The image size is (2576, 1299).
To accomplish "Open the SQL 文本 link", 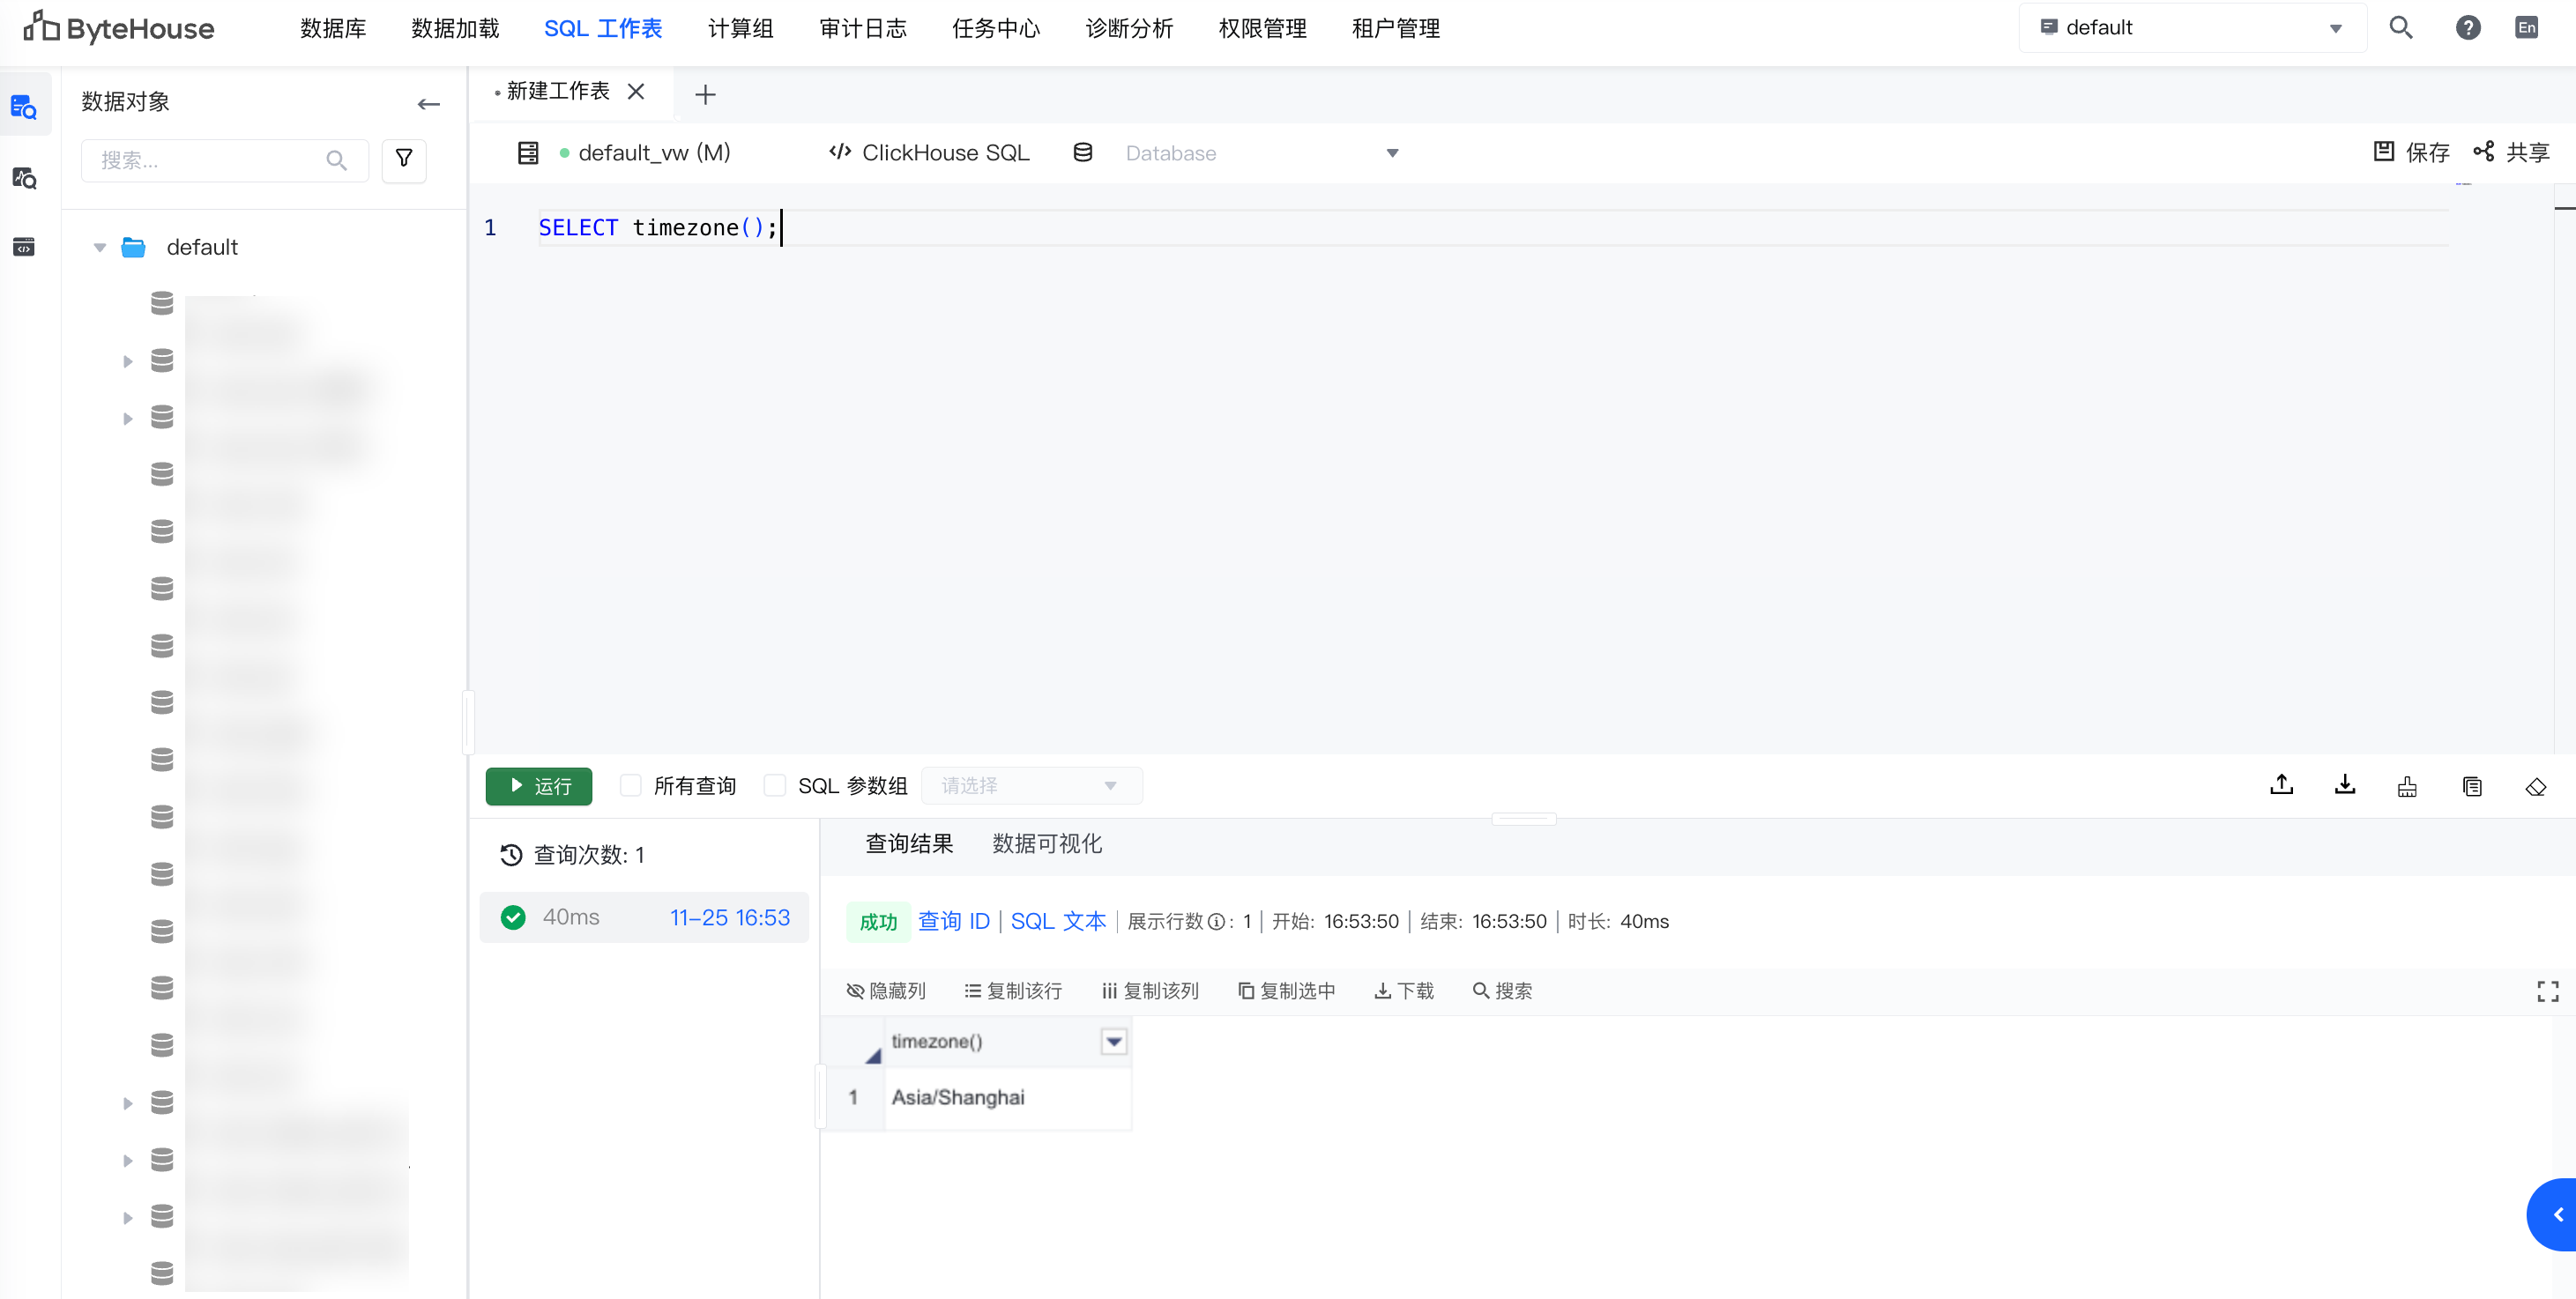I will point(1059,921).
